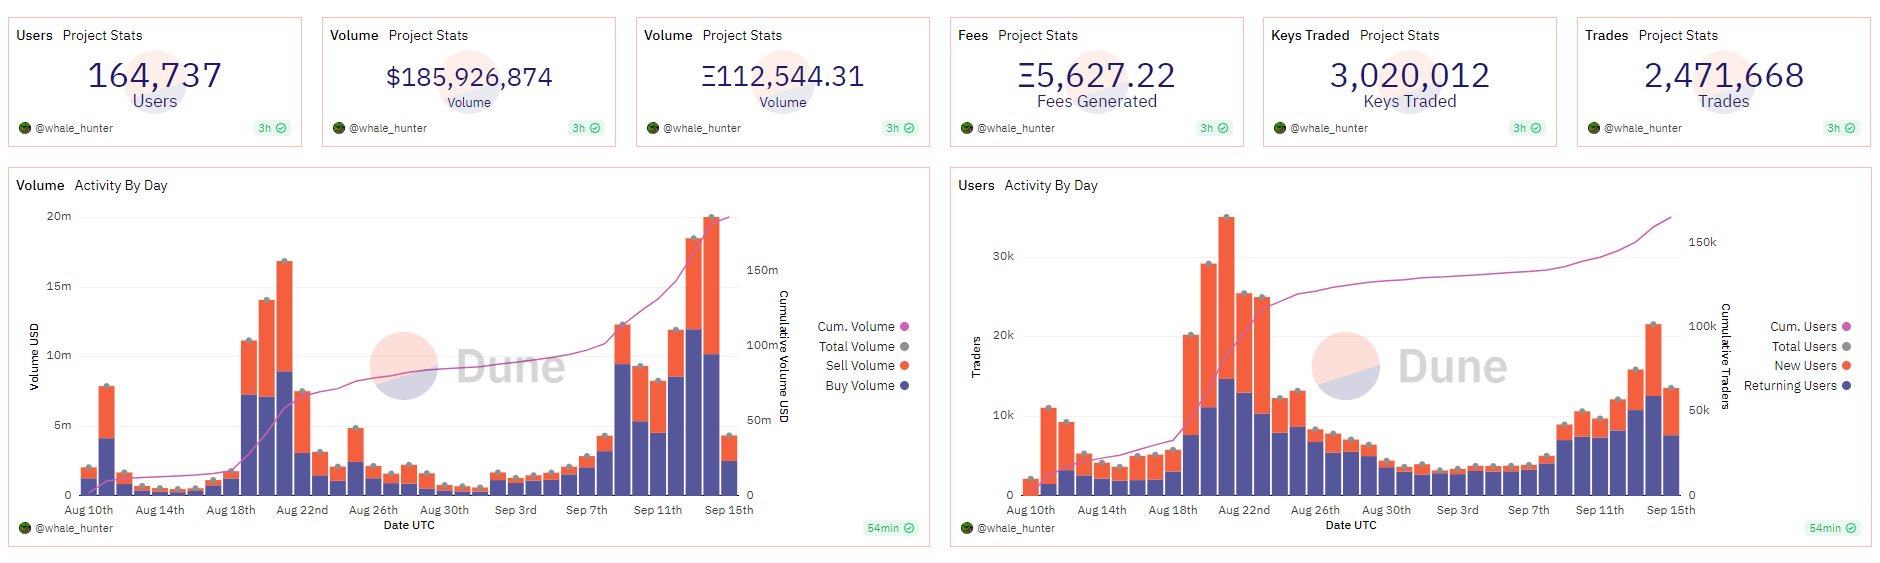Click the avatar below the Volume Activity chart
Image resolution: width=1880 pixels, height=563 pixels.
[x=25, y=528]
